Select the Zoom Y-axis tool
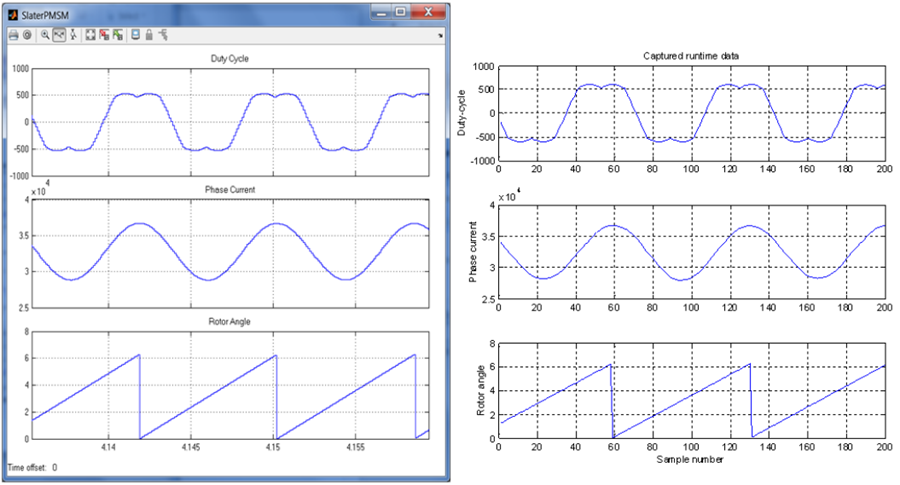 pyautogui.click(x=73, y=35)
